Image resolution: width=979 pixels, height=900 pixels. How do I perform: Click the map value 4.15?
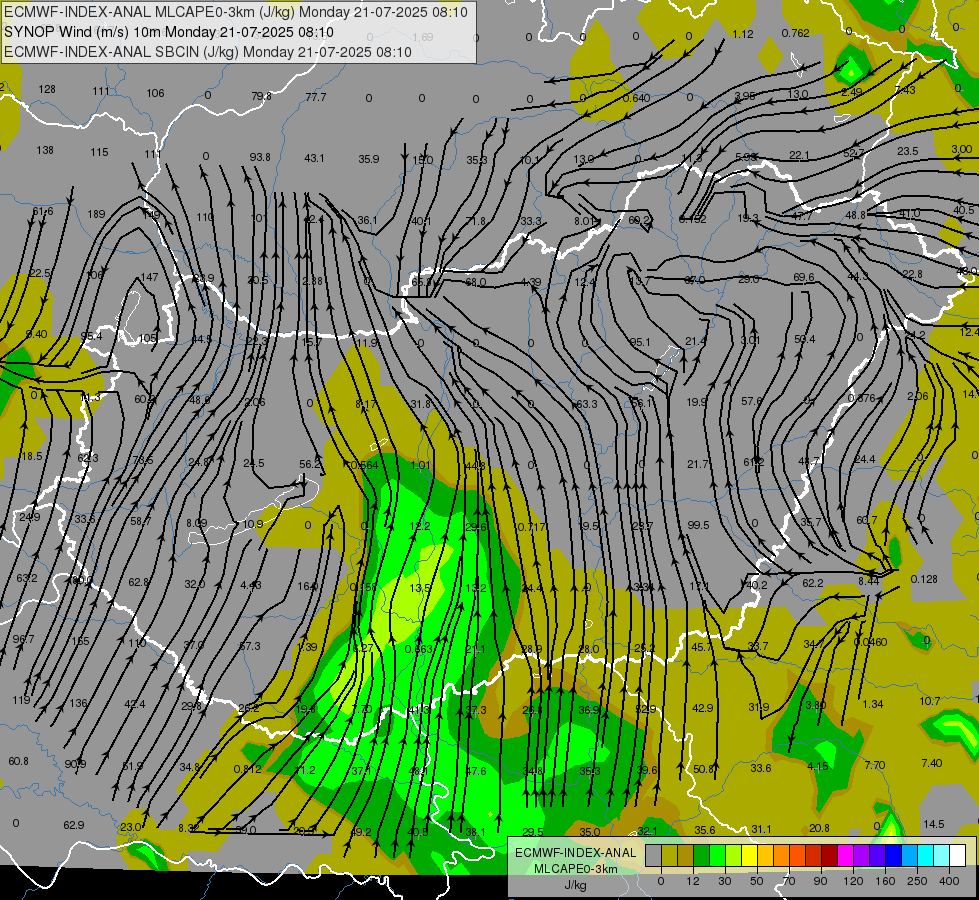(x=818, y=766)
